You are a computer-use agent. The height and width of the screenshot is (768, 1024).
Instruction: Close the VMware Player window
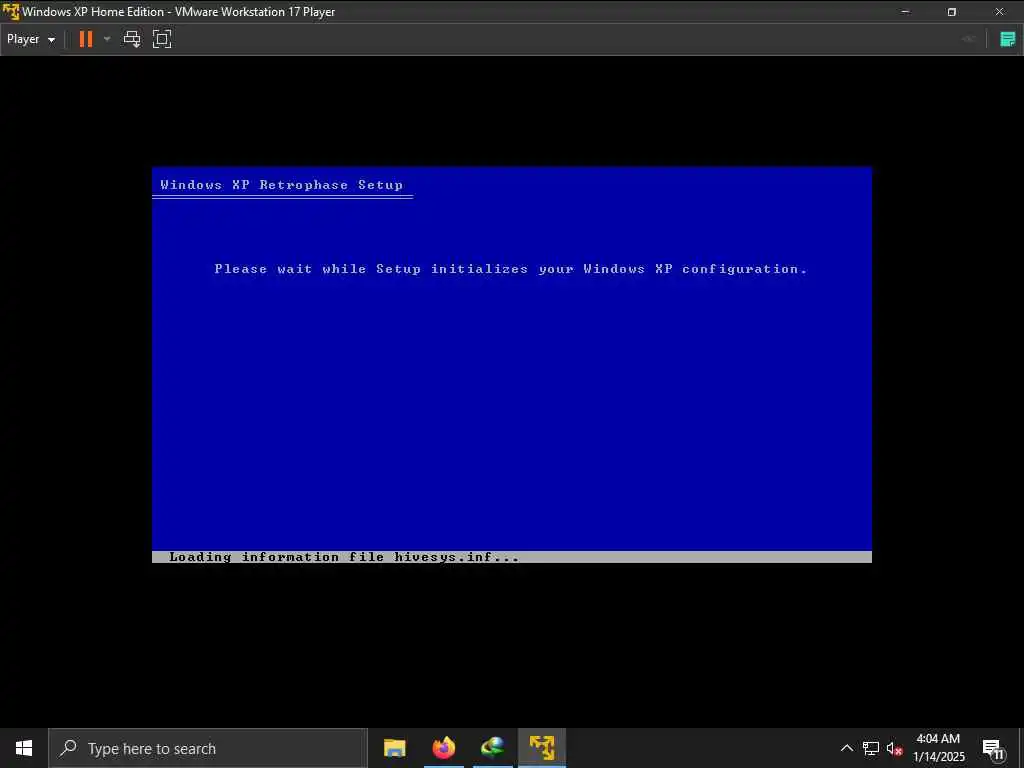pyautogui.click(x=999, y=12)
